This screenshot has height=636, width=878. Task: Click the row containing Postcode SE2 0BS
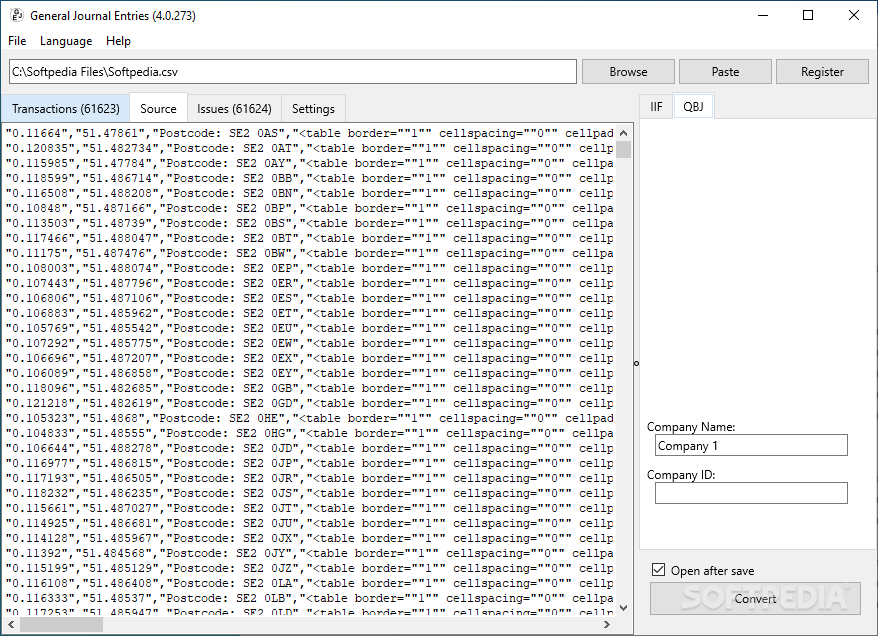coord(310,223)
